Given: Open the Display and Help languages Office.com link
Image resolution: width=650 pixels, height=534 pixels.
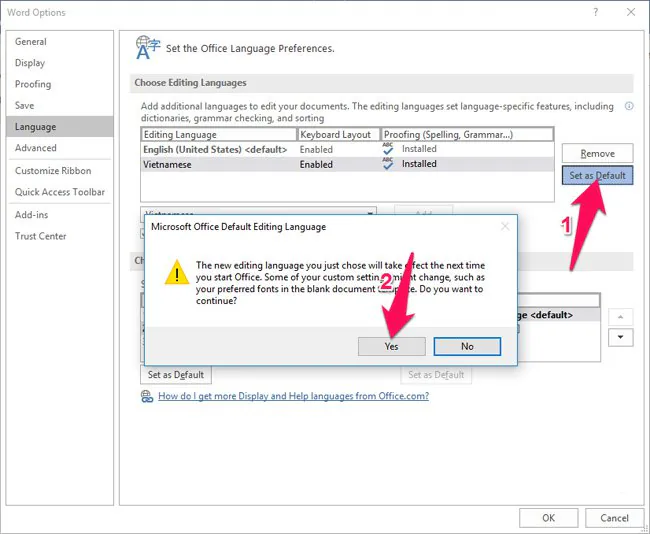Looking at the screenshot, I should click(x=293, y=396).
